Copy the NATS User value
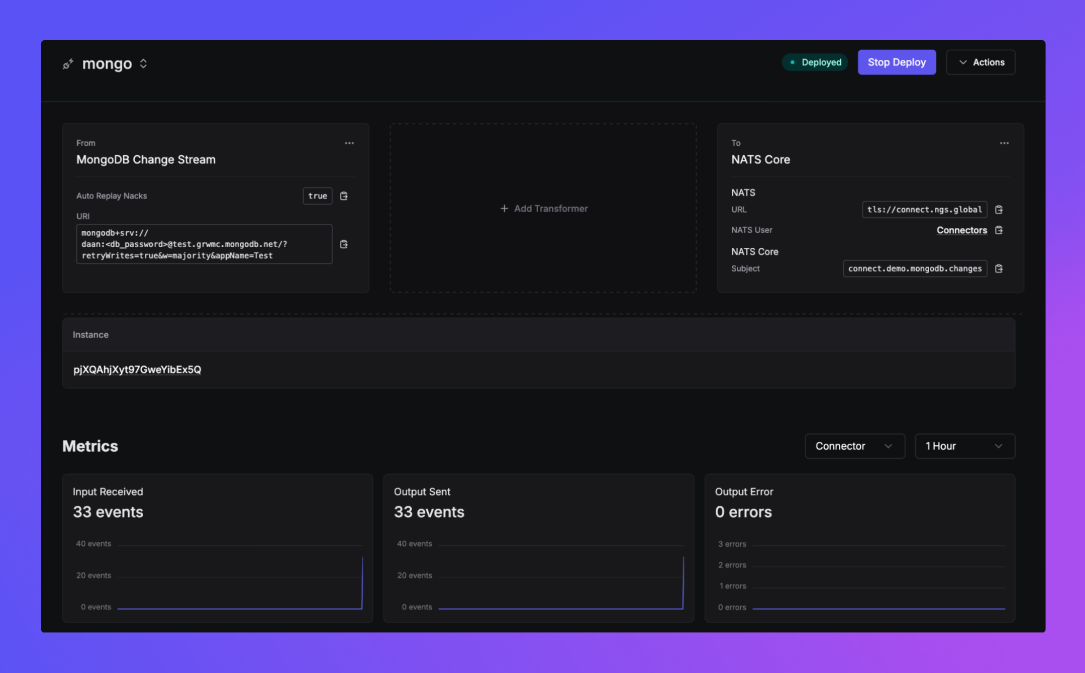 tap(999, 230)
